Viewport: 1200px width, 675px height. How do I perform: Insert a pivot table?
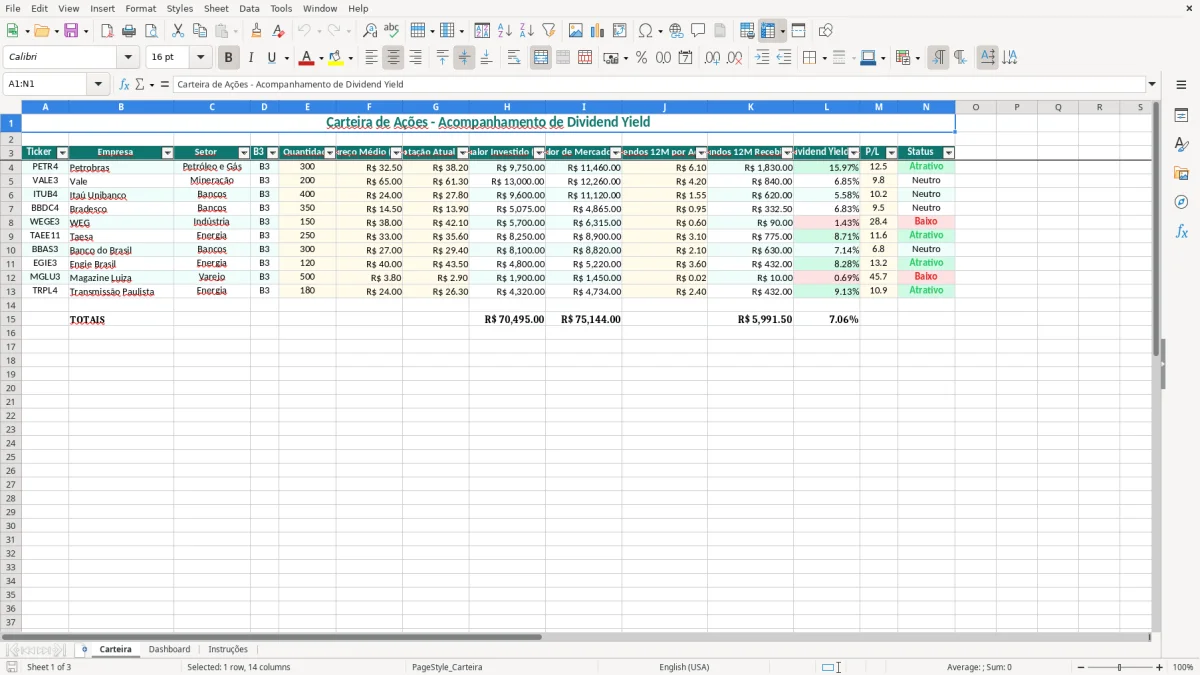click(x=620, y=31)
